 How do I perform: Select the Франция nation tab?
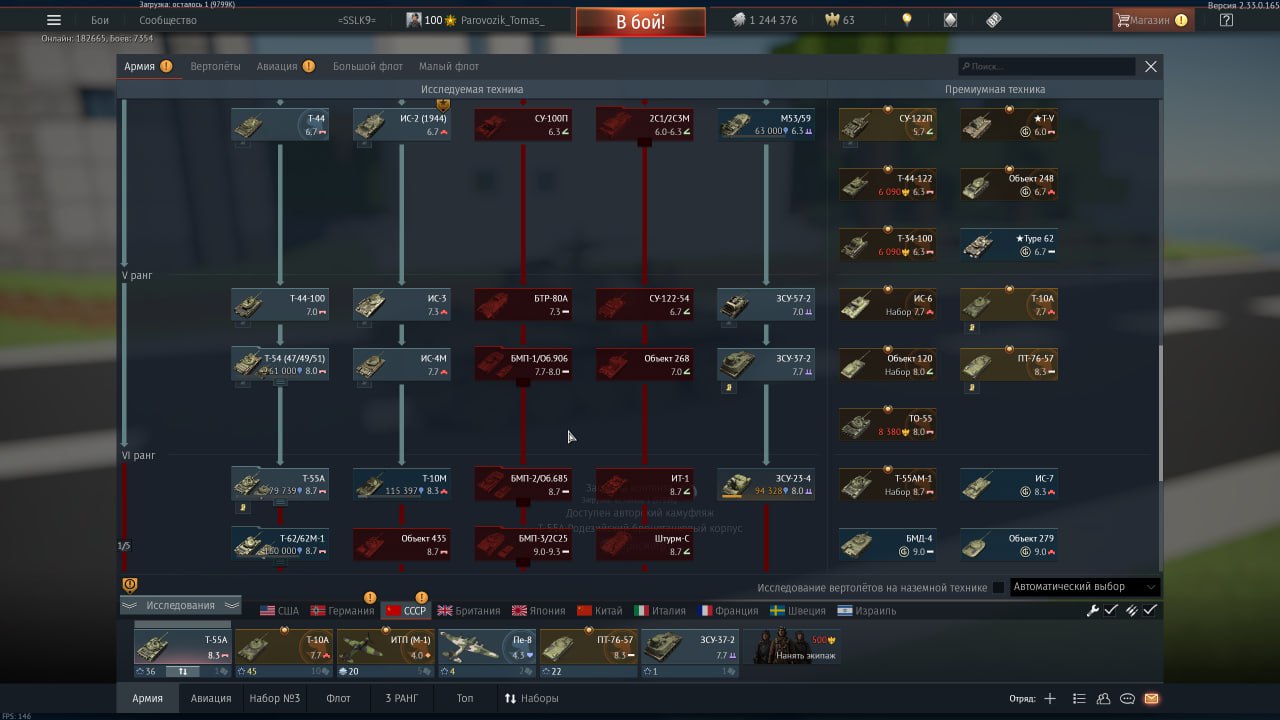tap(729, 610)
